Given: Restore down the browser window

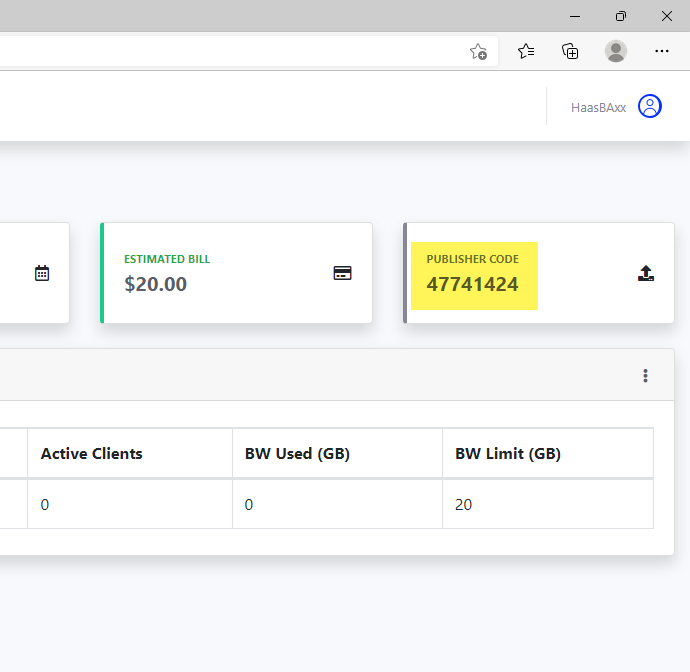Looking at the screenshot, I should pos(620,16).
